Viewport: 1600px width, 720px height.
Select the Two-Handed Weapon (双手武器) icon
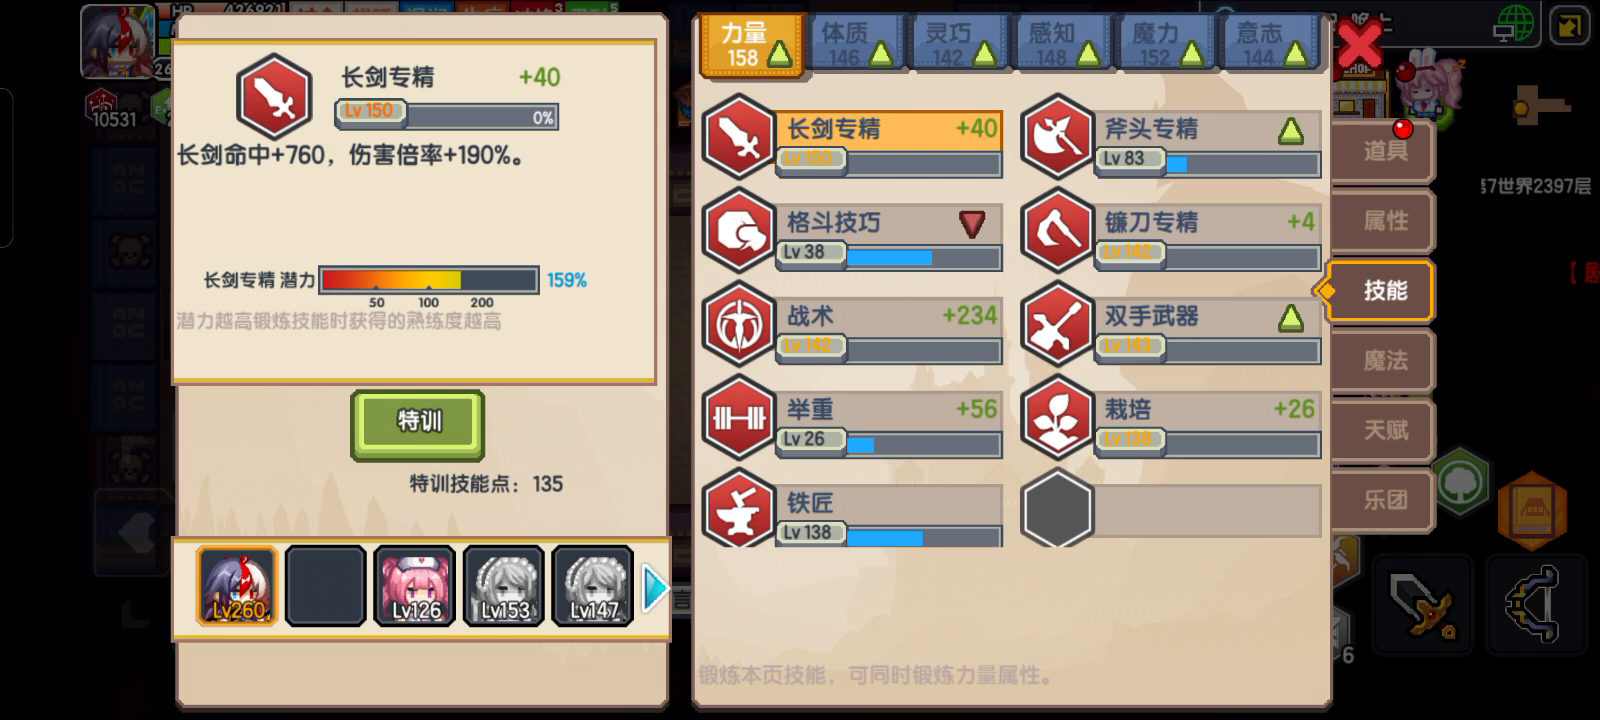tap(1057, 325)
